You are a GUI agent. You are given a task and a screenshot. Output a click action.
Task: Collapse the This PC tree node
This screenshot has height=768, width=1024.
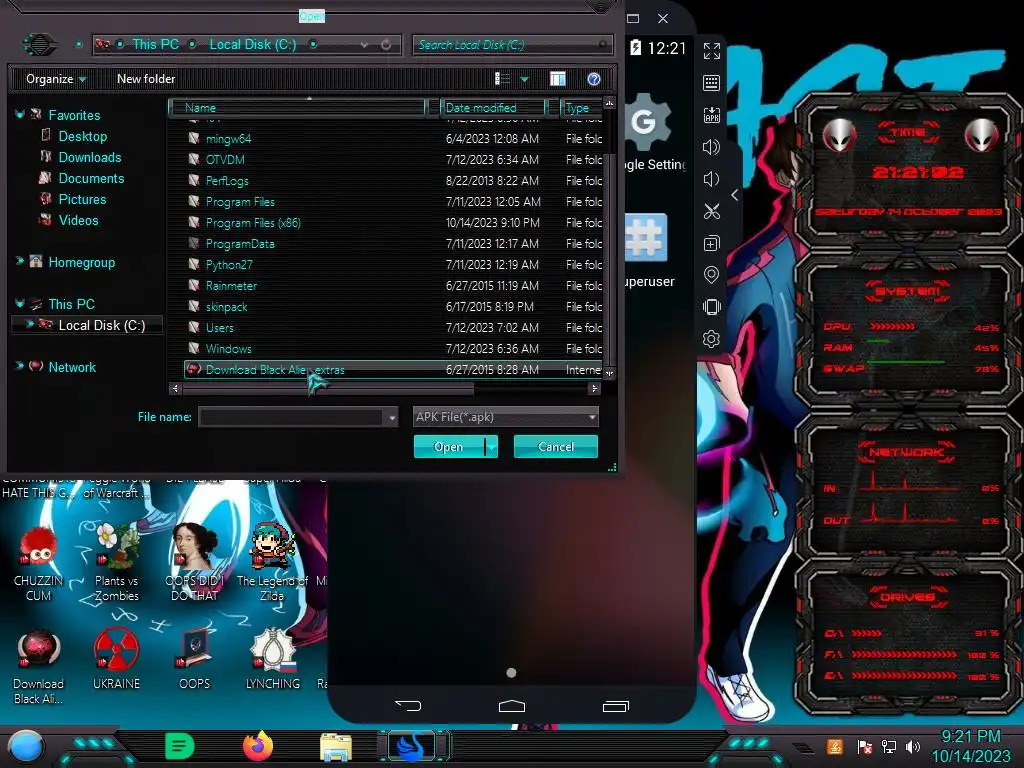[20, 304]
